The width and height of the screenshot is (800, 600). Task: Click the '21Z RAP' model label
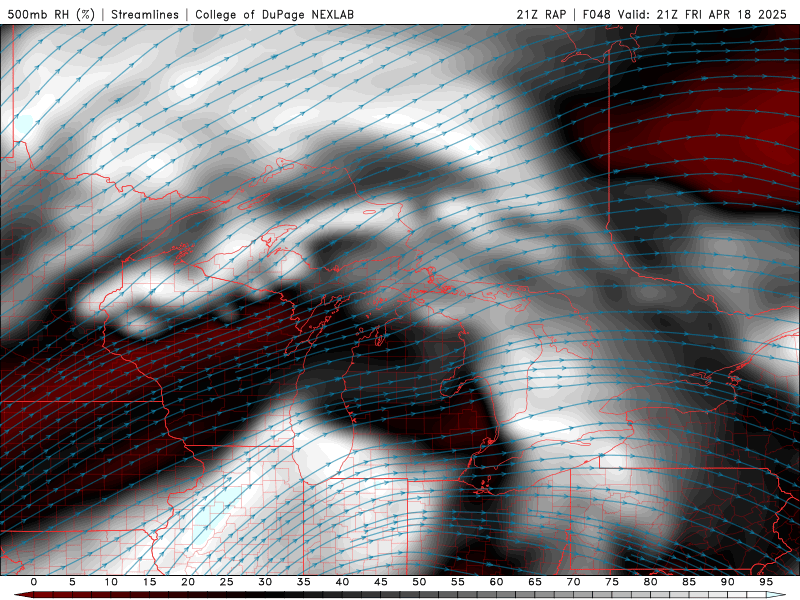point(541,14)
